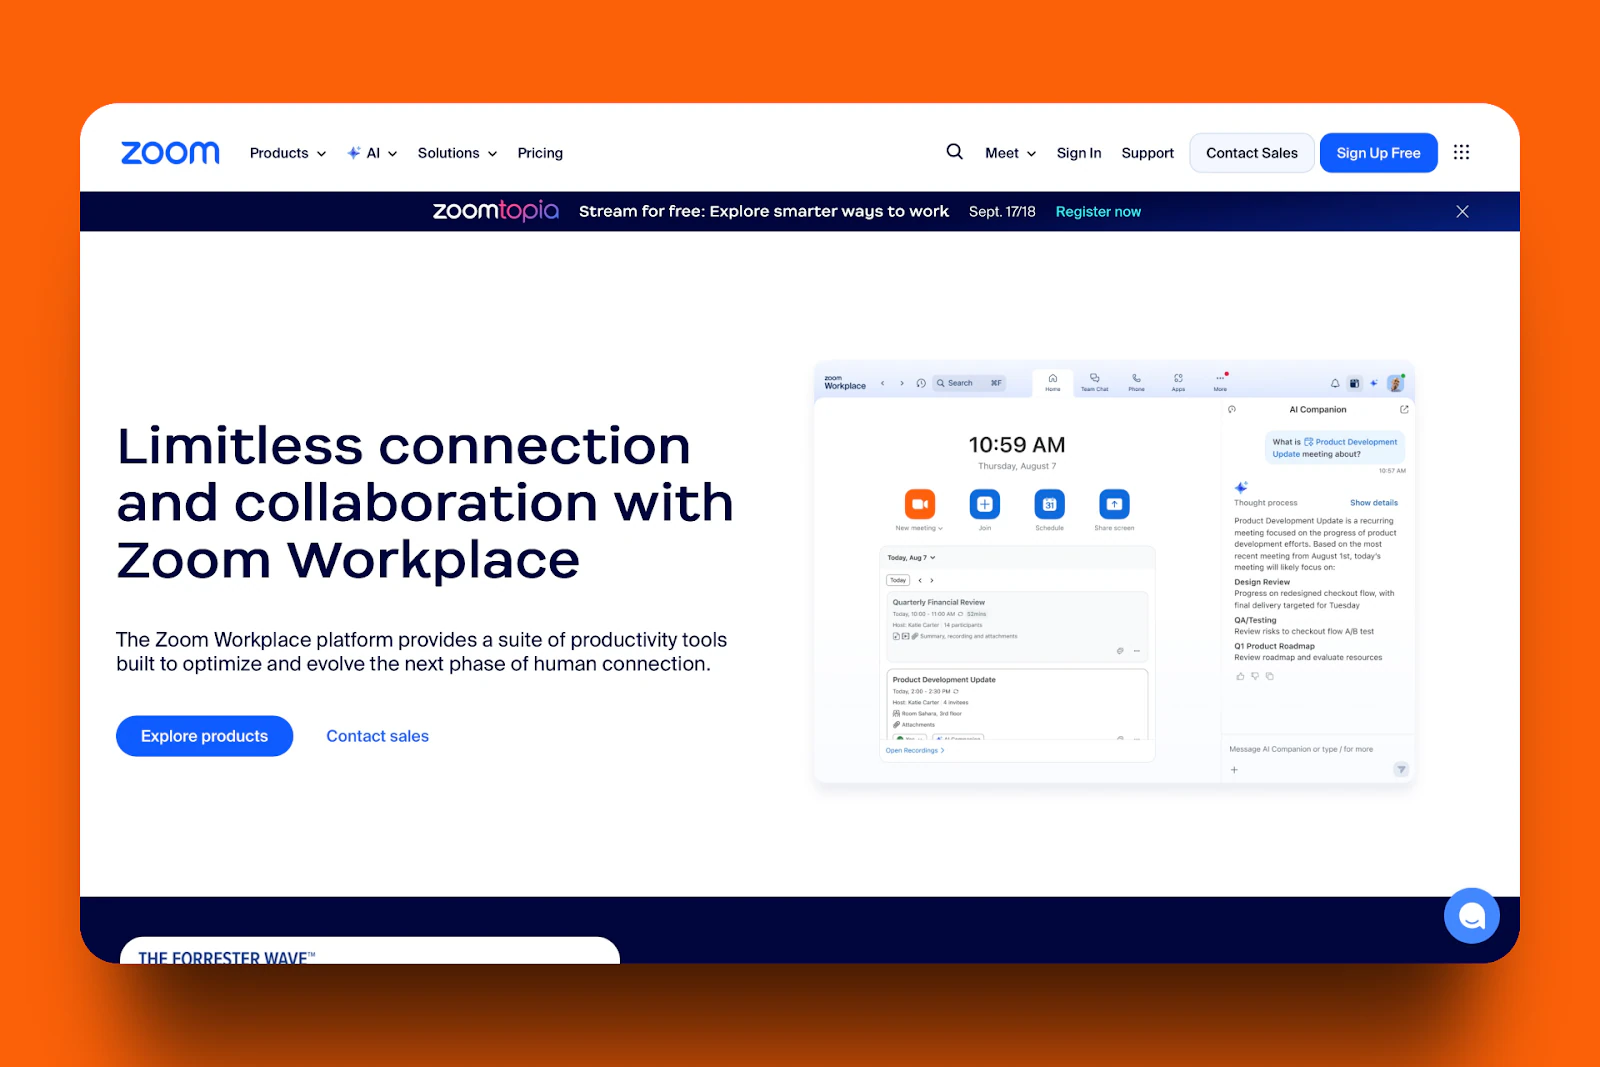The width and height of the screenshot is (1600, 1067).
Task: Open the nine-dot app grid menu
Action: (1462, 152)
